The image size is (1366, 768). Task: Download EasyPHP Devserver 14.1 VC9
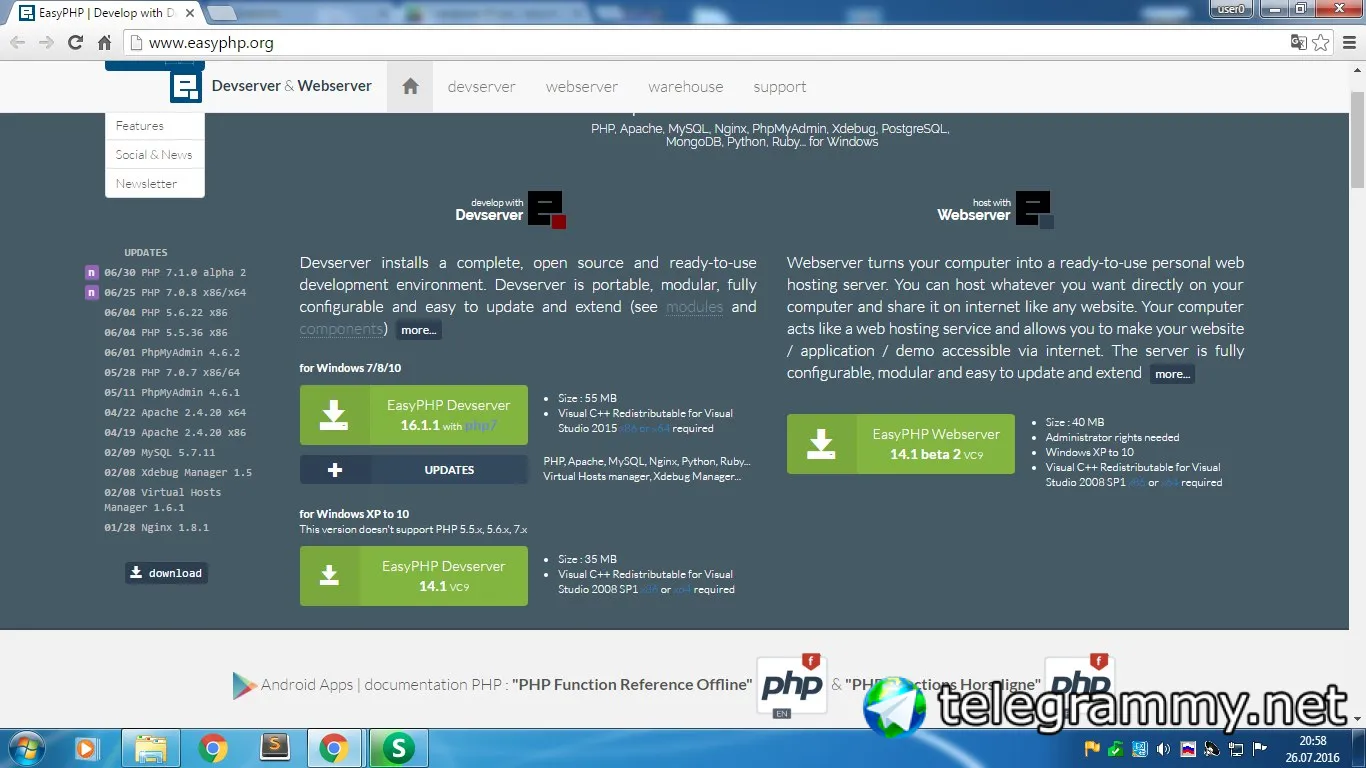(x=414, y=576)
